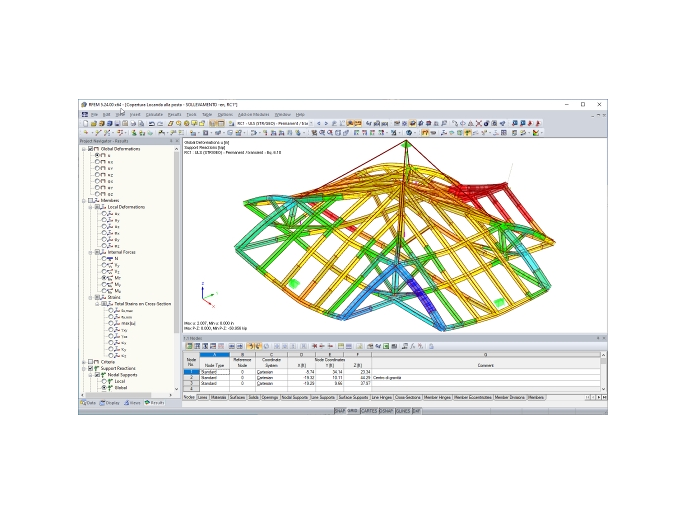Select the N internal force radio button

[104, 259]
